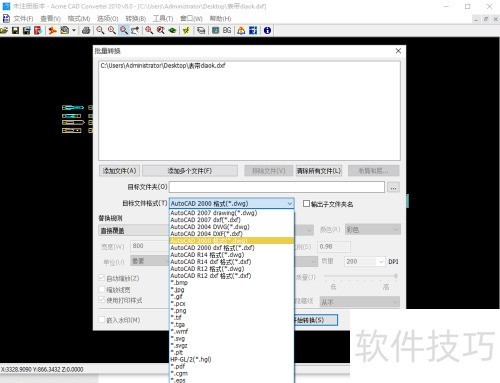This screenshot has height=383, width=500.
Task: Click the red zoom-in magnifier icon
Action: point(149,31)
